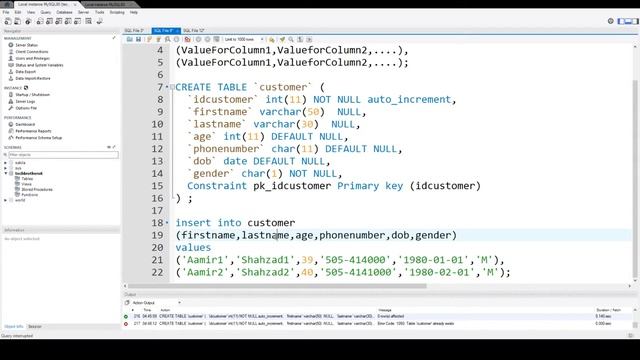This screenshot has height=360, width=640.
Task: Click the create function icon
Action: (x=77, y=21)
